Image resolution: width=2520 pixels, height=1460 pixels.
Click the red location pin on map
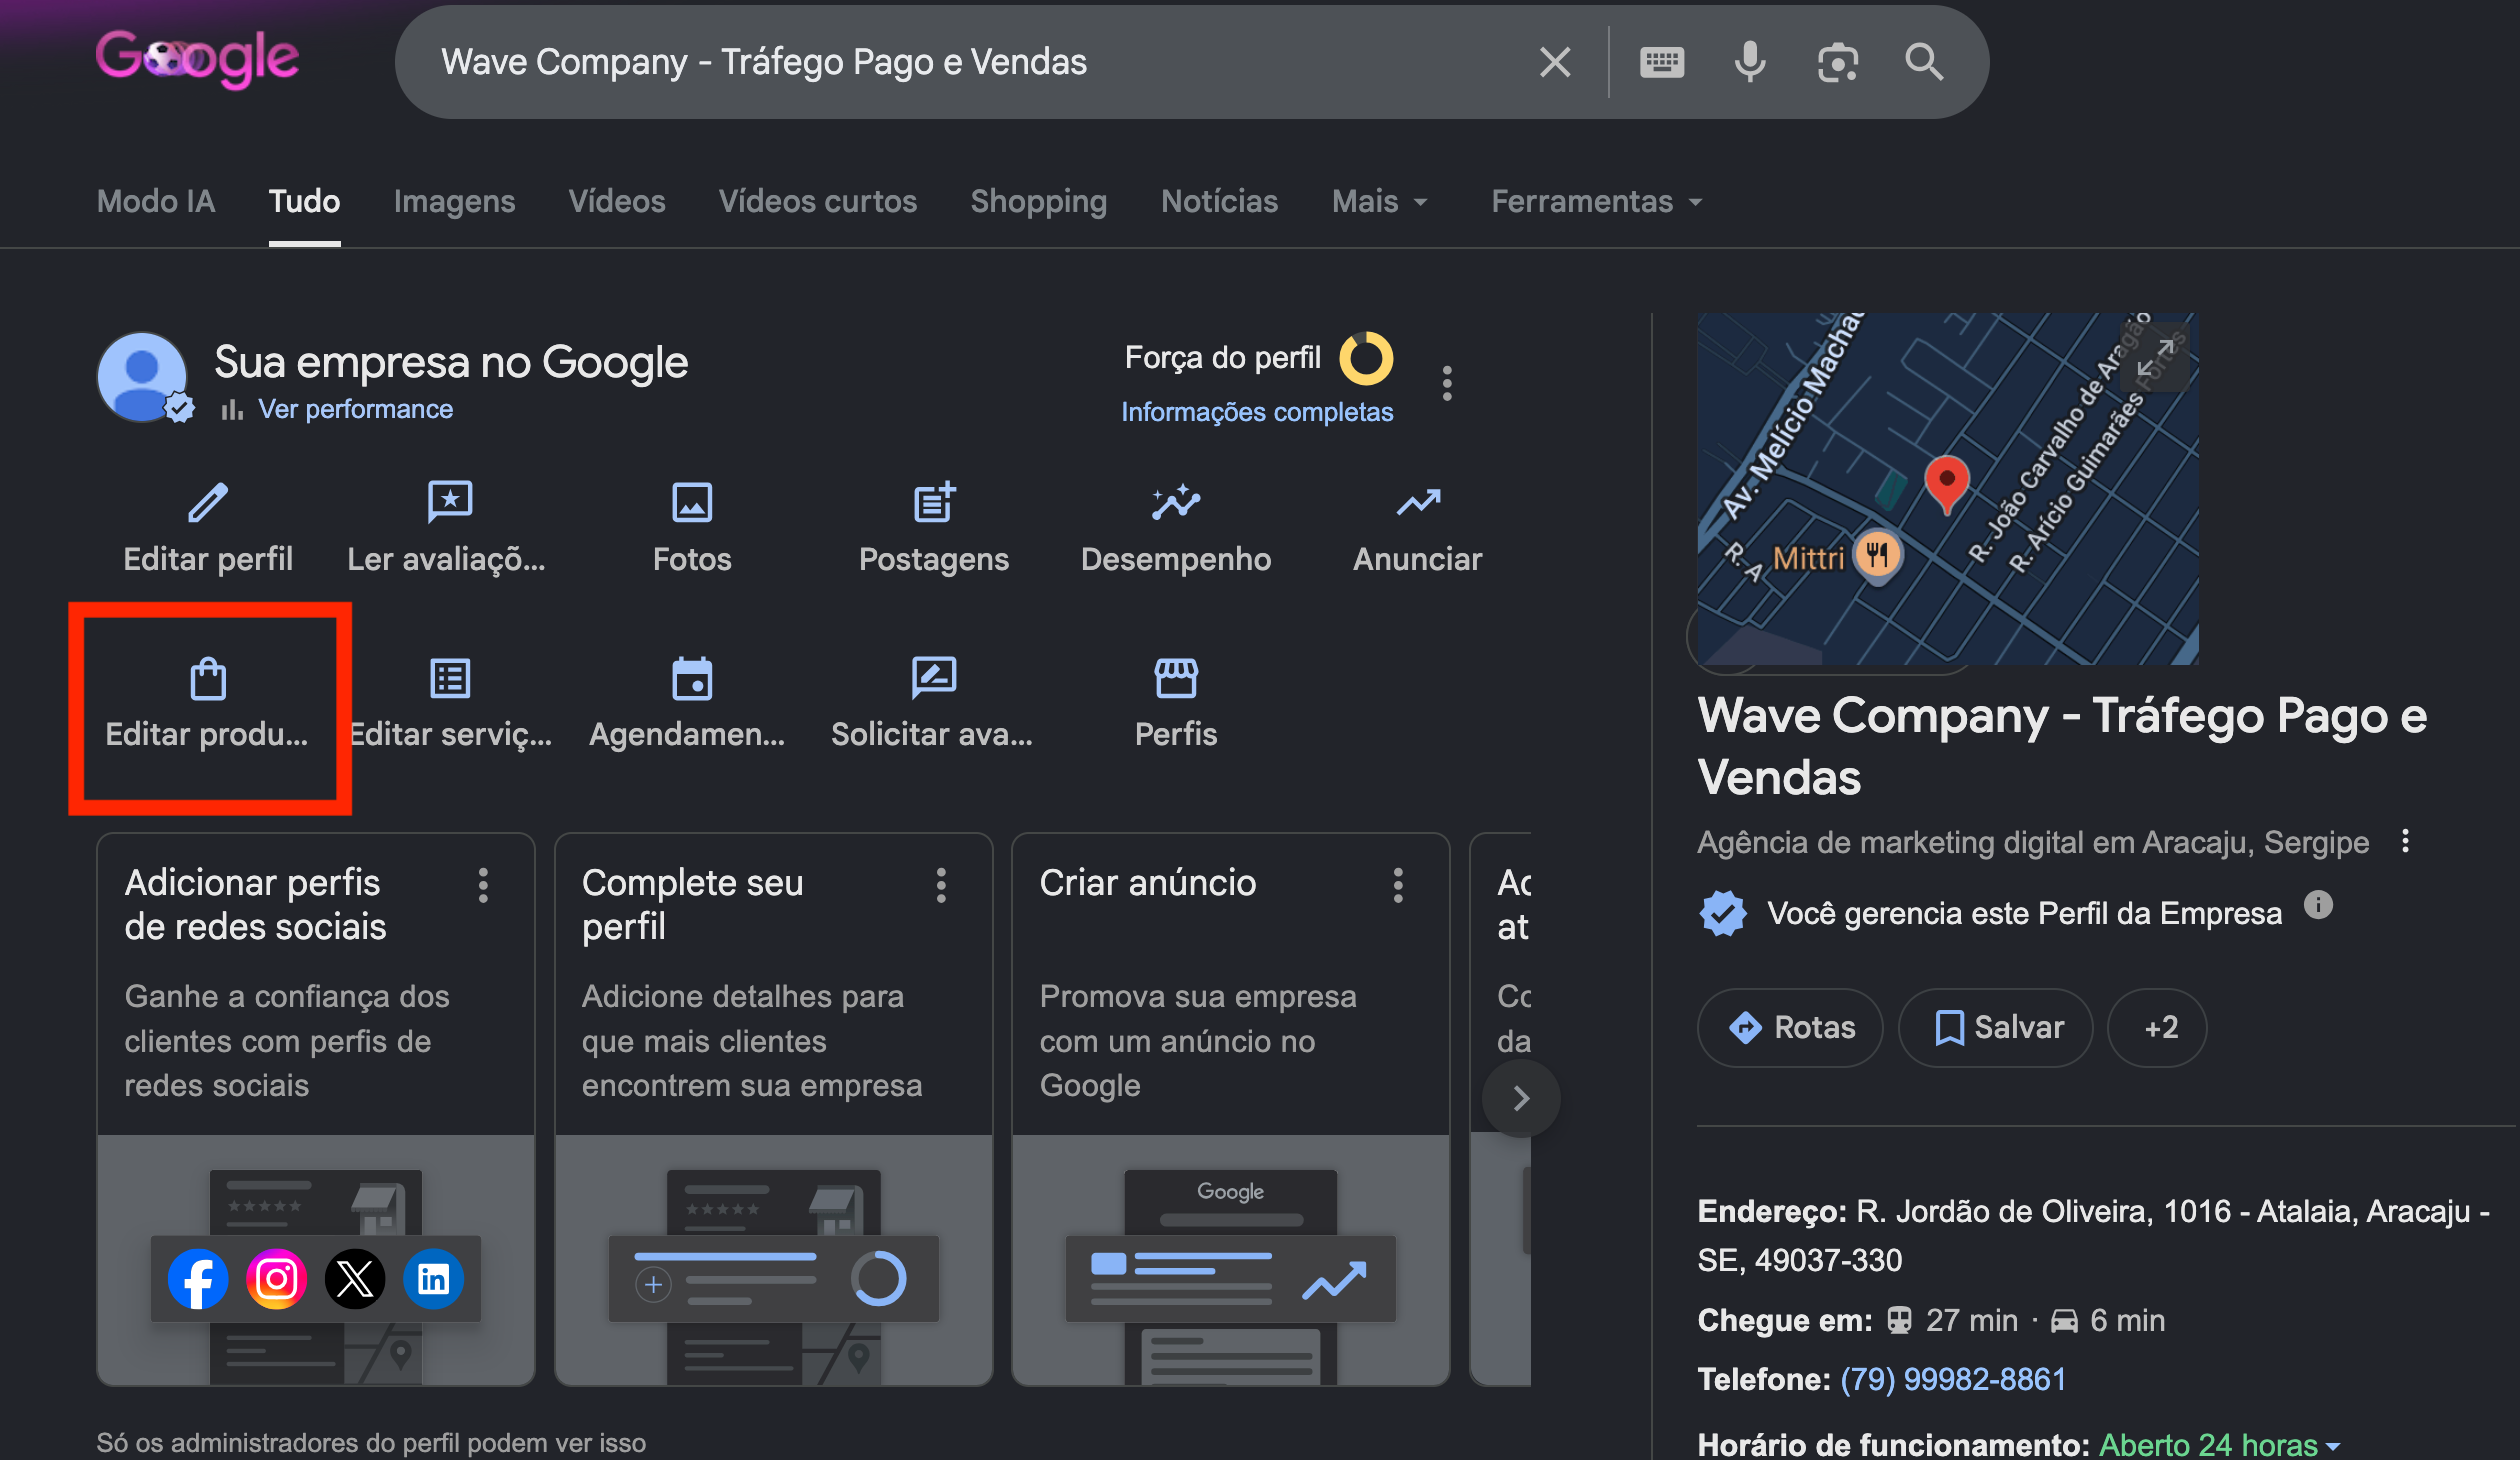click(x=1946, y=484)
